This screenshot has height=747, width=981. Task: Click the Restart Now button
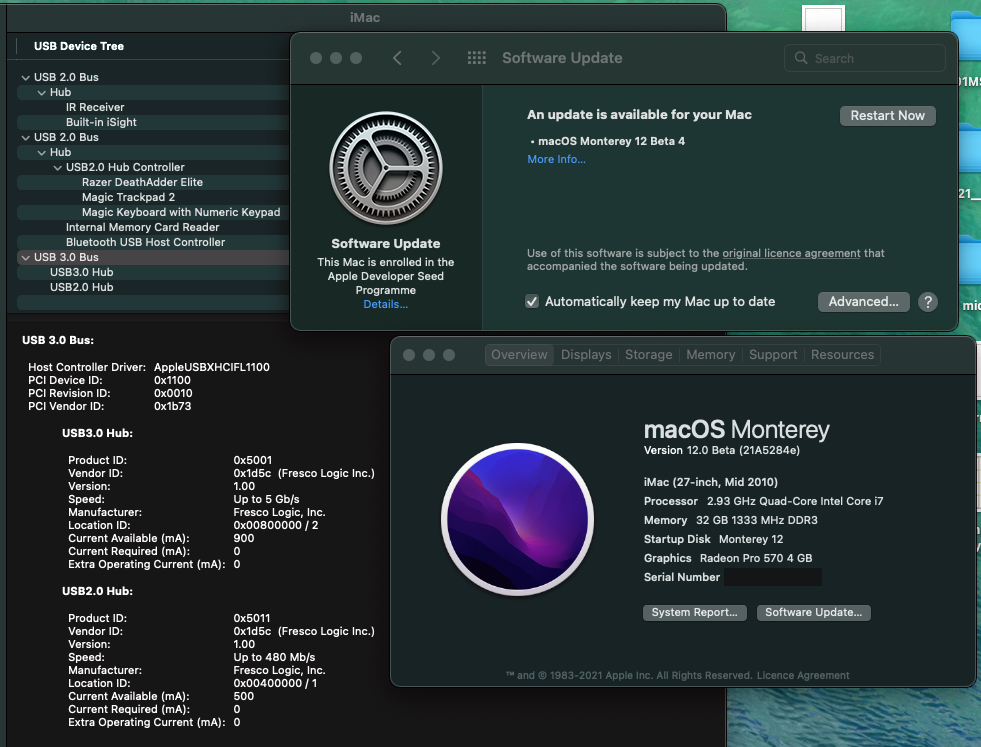[887, 115]
